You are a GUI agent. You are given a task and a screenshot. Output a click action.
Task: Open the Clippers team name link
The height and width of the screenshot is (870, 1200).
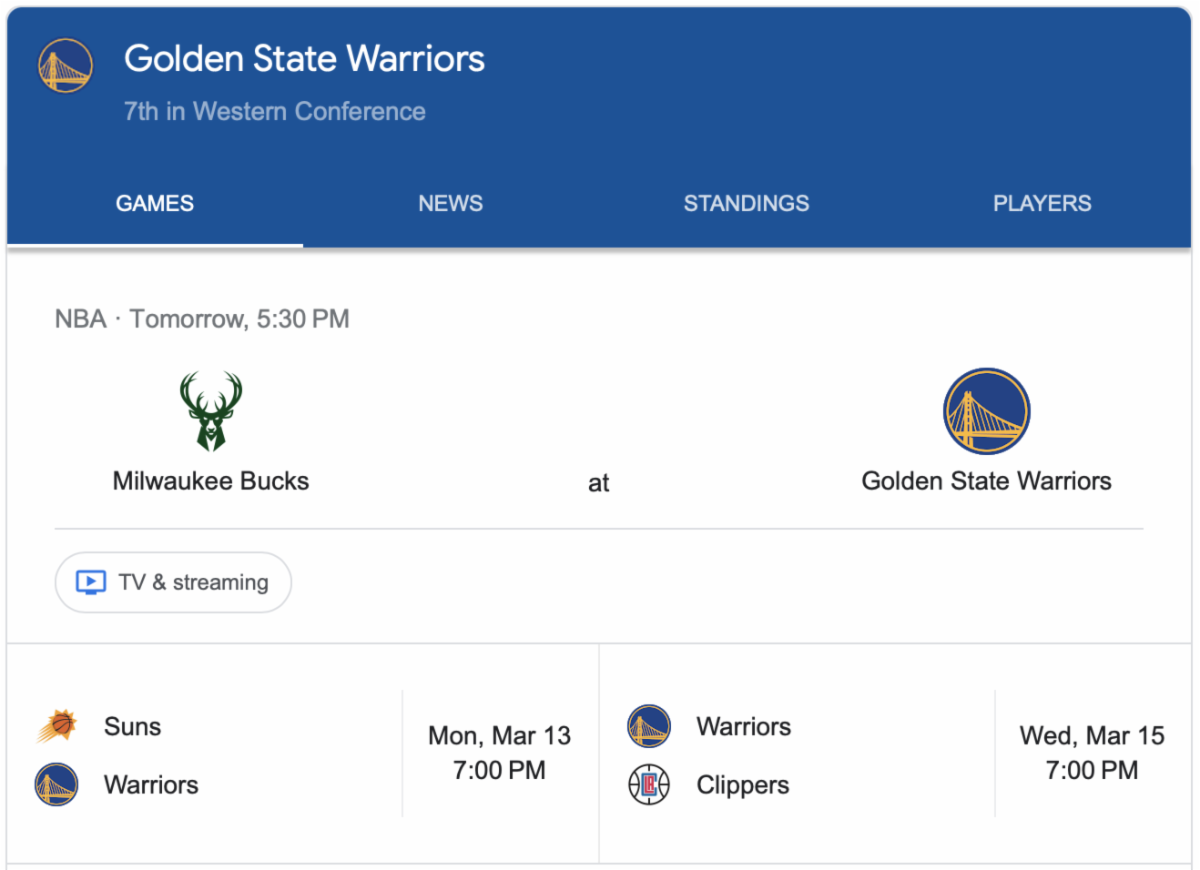coord(743,785)
